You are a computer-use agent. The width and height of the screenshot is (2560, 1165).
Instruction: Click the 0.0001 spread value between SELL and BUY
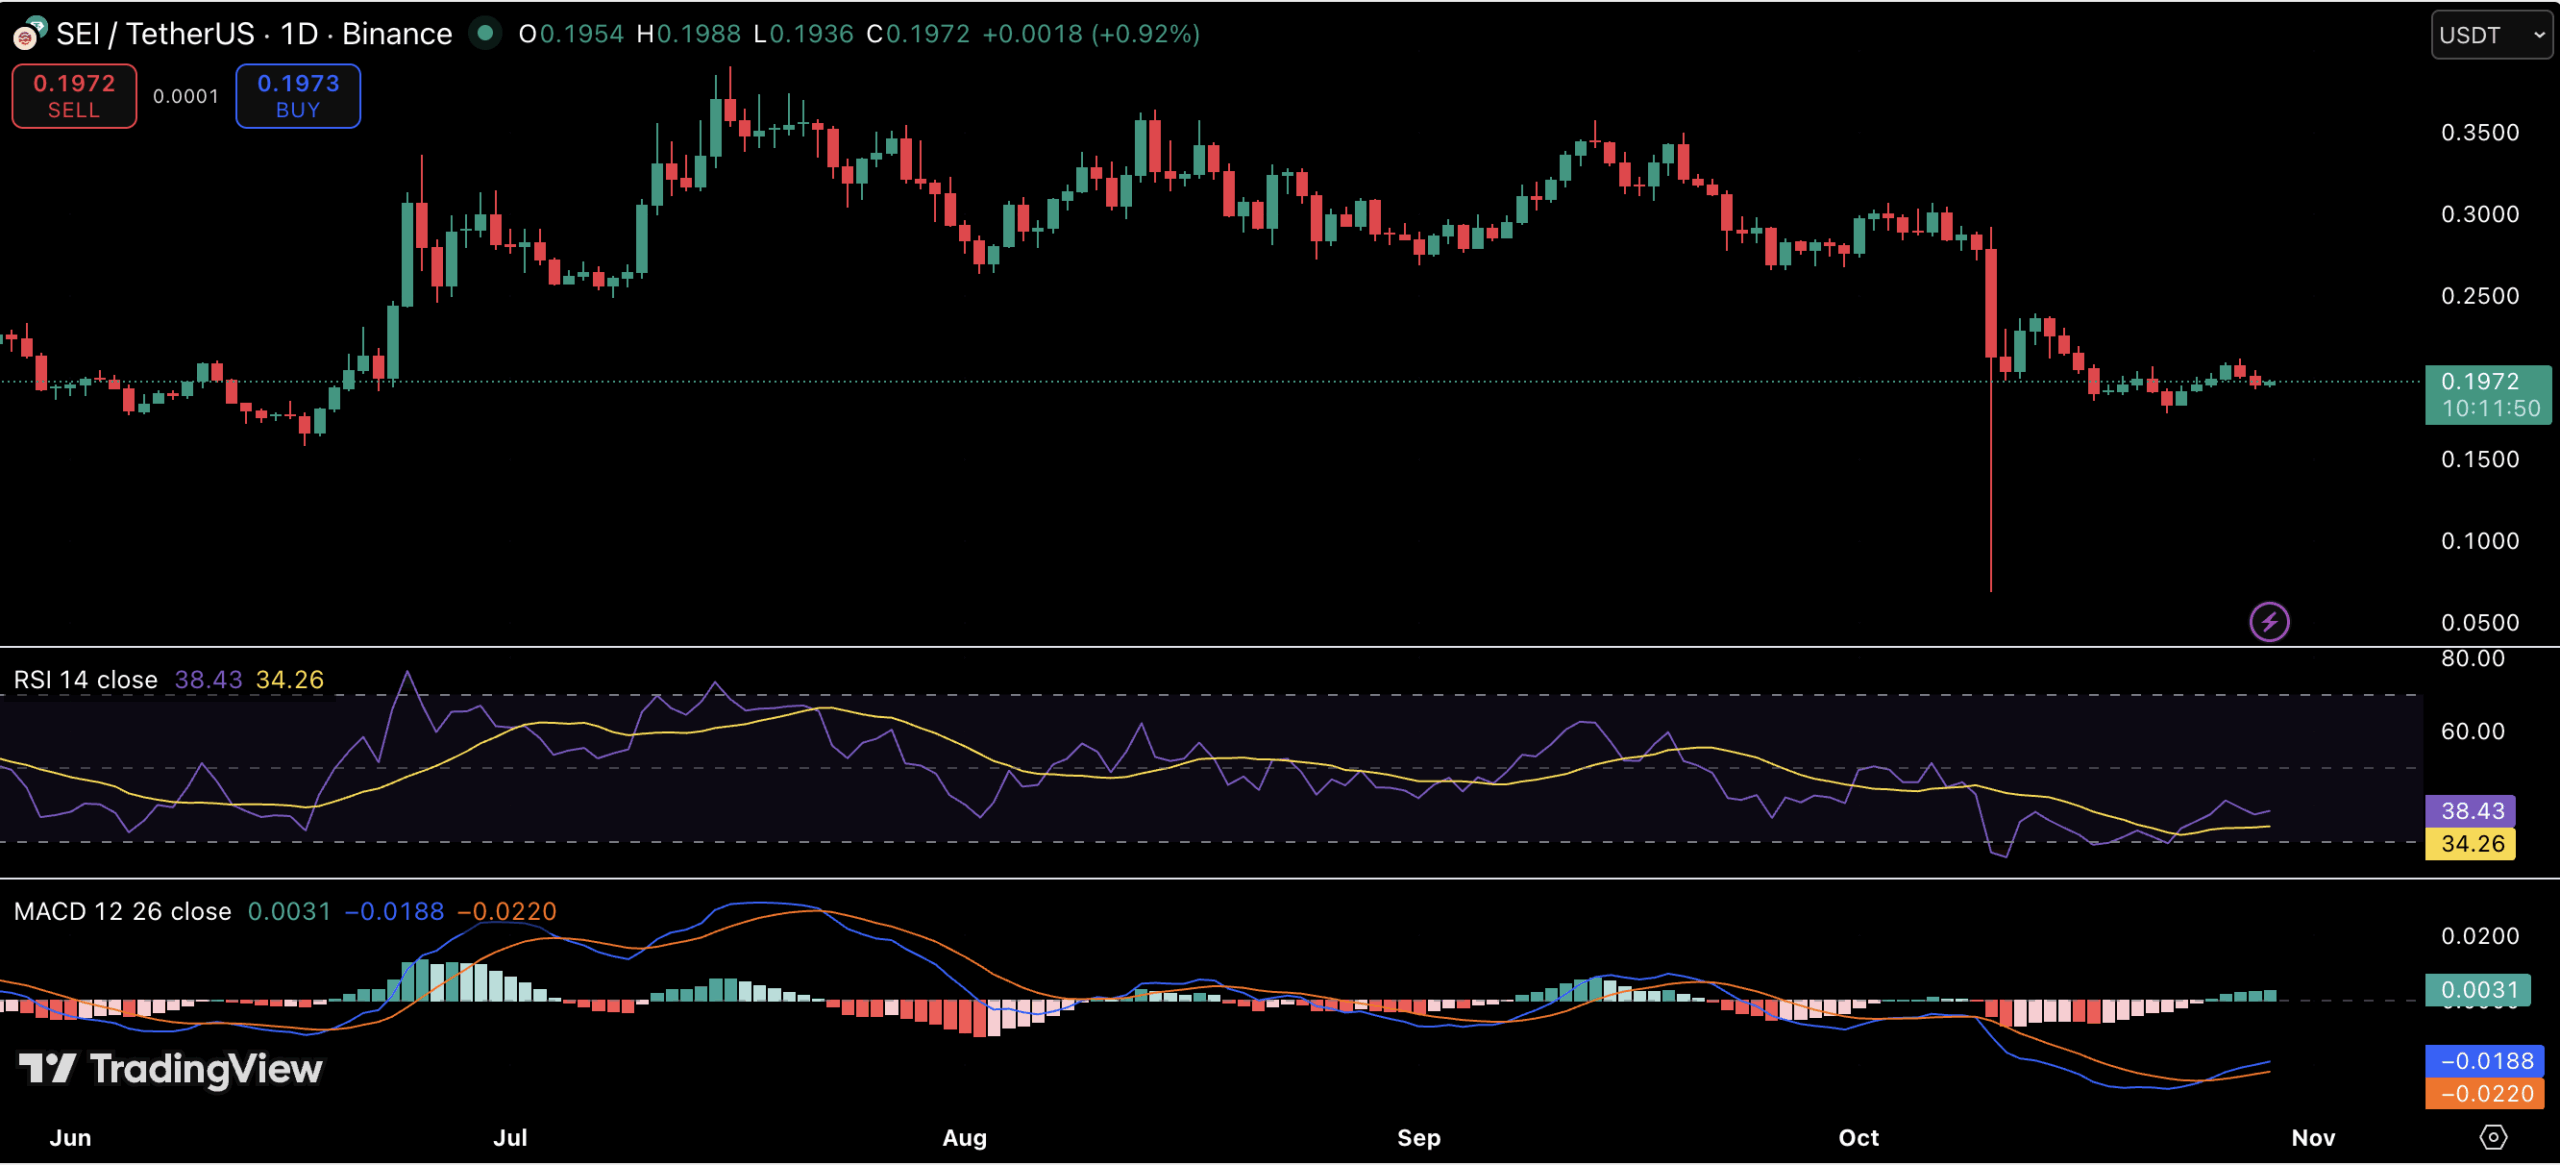185,96
